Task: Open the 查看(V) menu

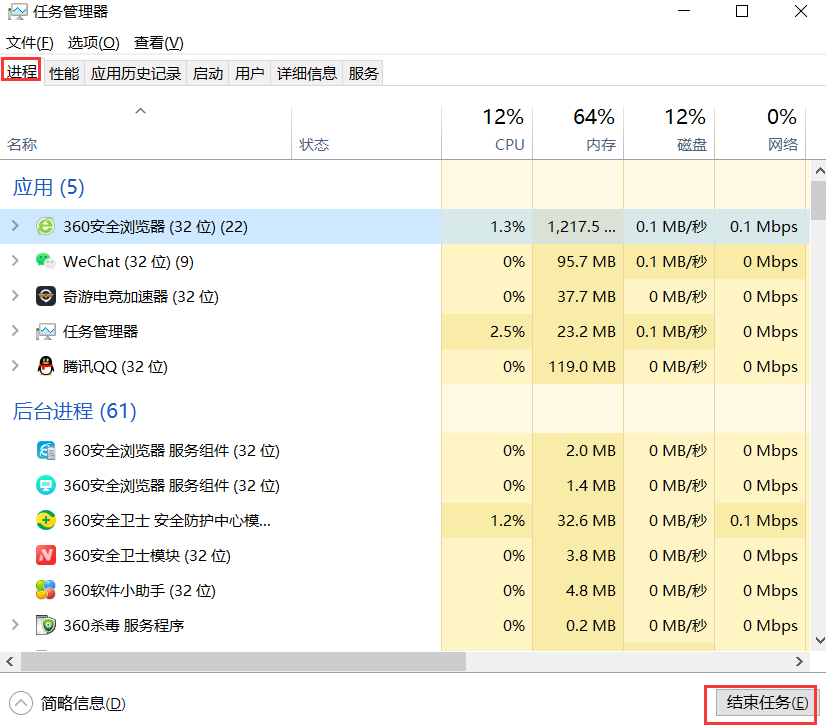Action: click(159, 43)
